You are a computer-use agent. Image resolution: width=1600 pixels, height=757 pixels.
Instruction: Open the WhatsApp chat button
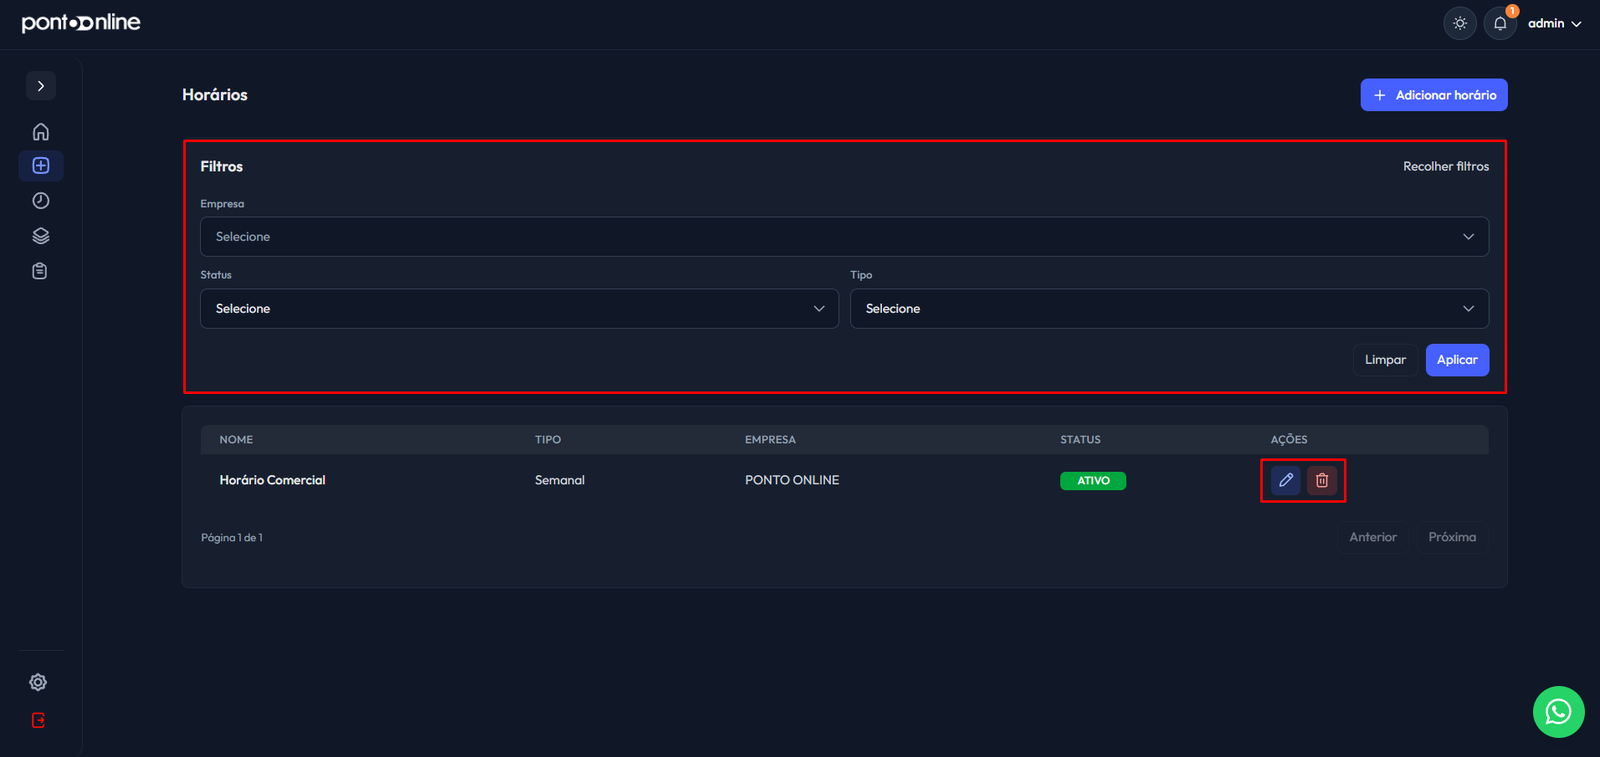click(x=1558, y=712)
